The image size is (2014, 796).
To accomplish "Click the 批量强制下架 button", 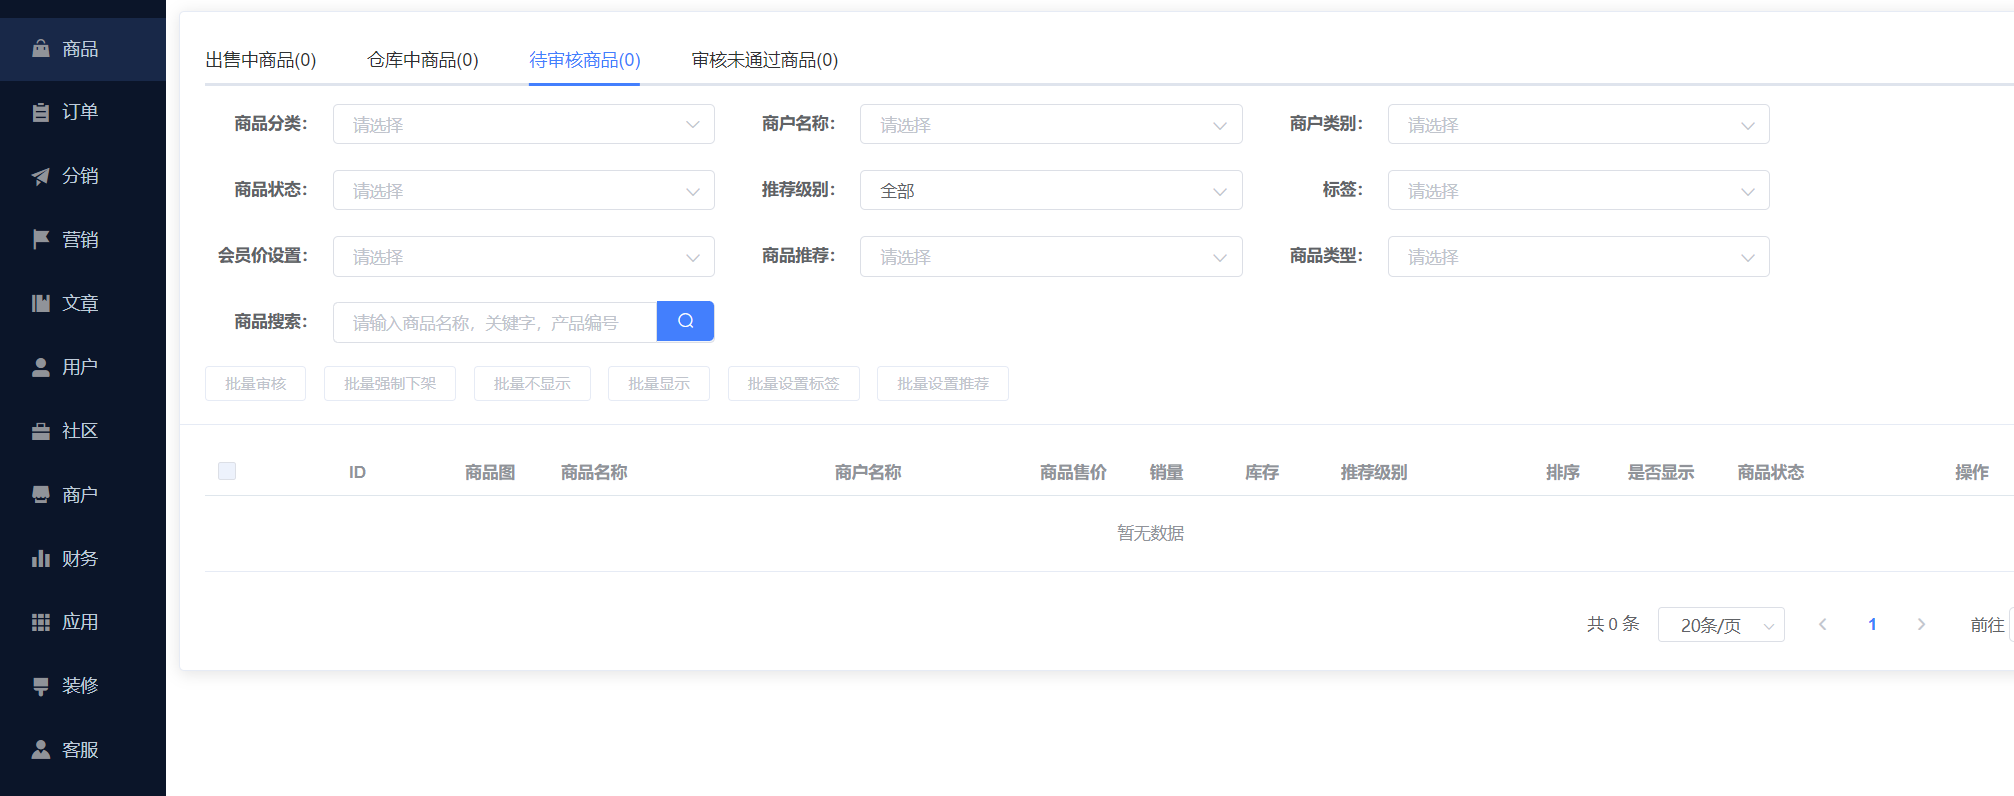I will (x=390, y=383).
